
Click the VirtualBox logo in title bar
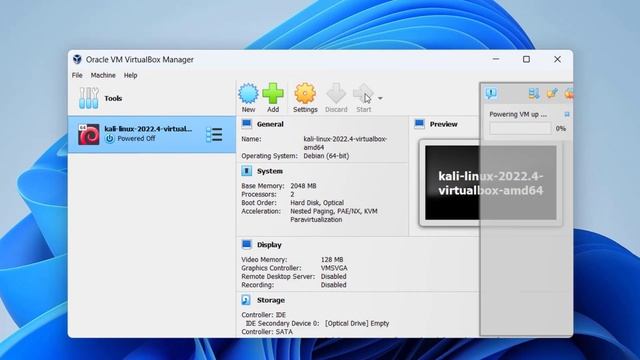point(77,59)
